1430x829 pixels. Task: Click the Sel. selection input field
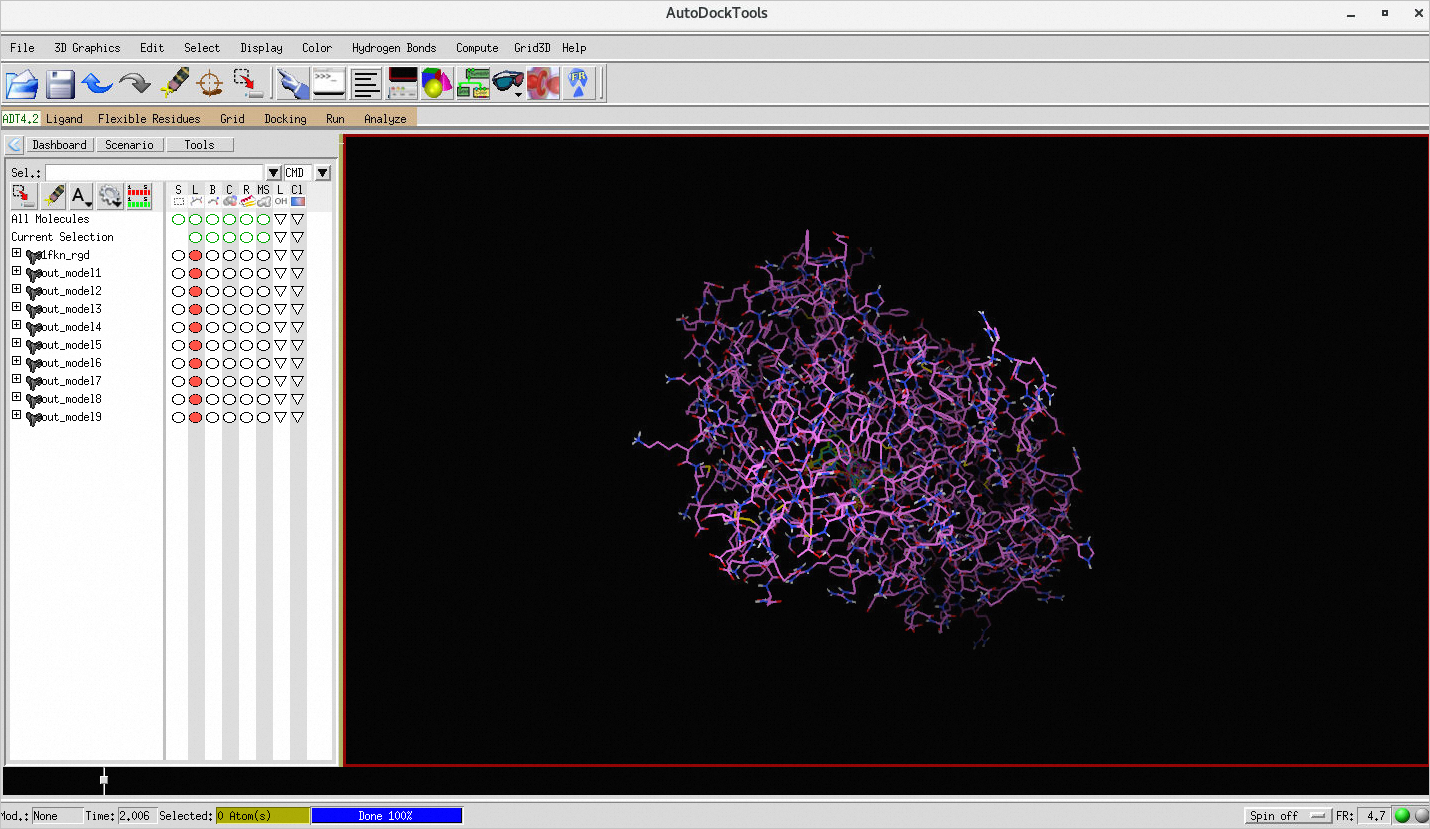(x=154, y=173)
